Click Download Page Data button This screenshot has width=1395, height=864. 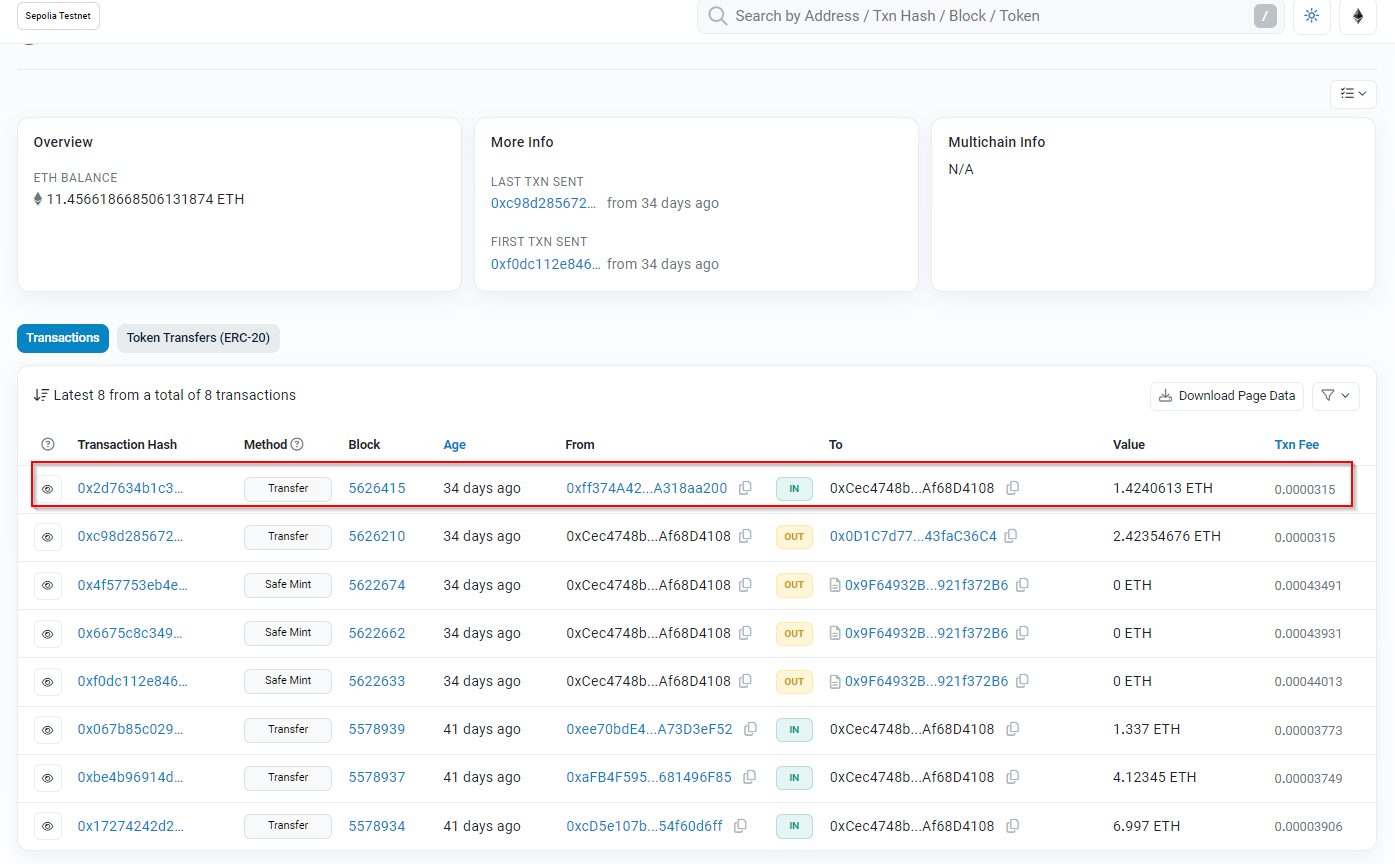click(x=1227, y=395)
